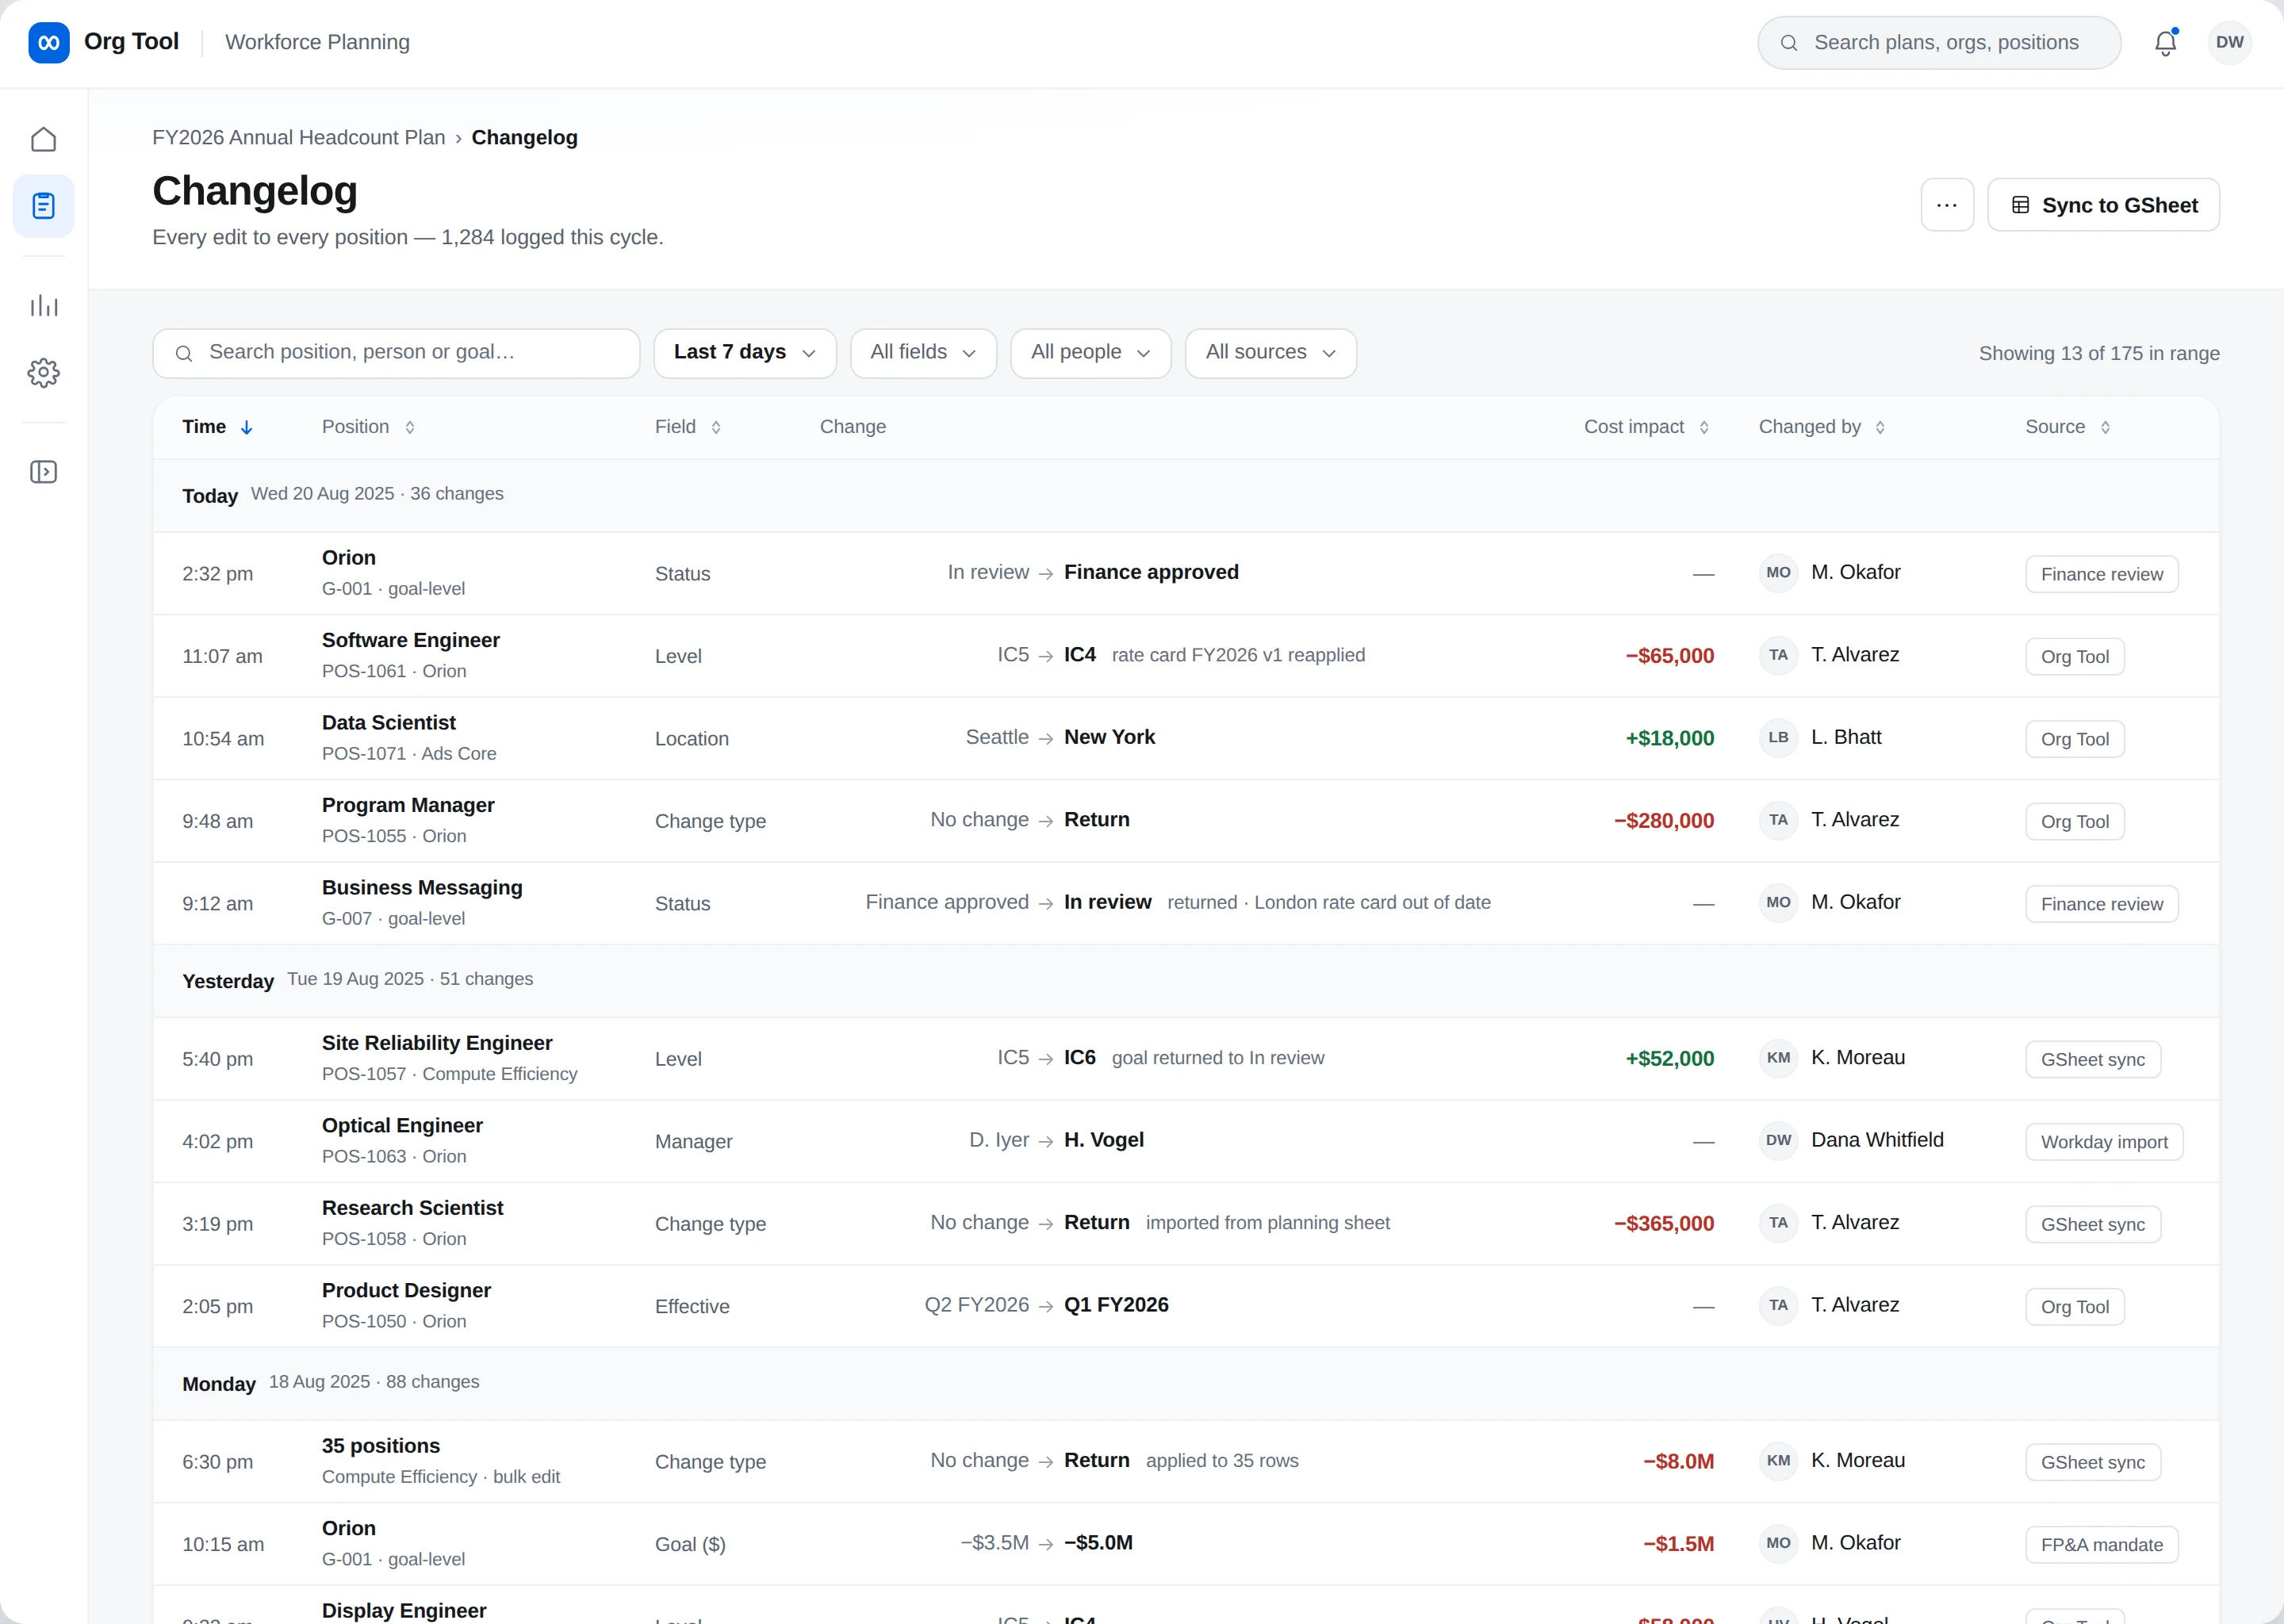2284x1624 pixels.
Task: Click the KM avatar in Site Reliability Engineer row
Action: pos(1778,1058)
